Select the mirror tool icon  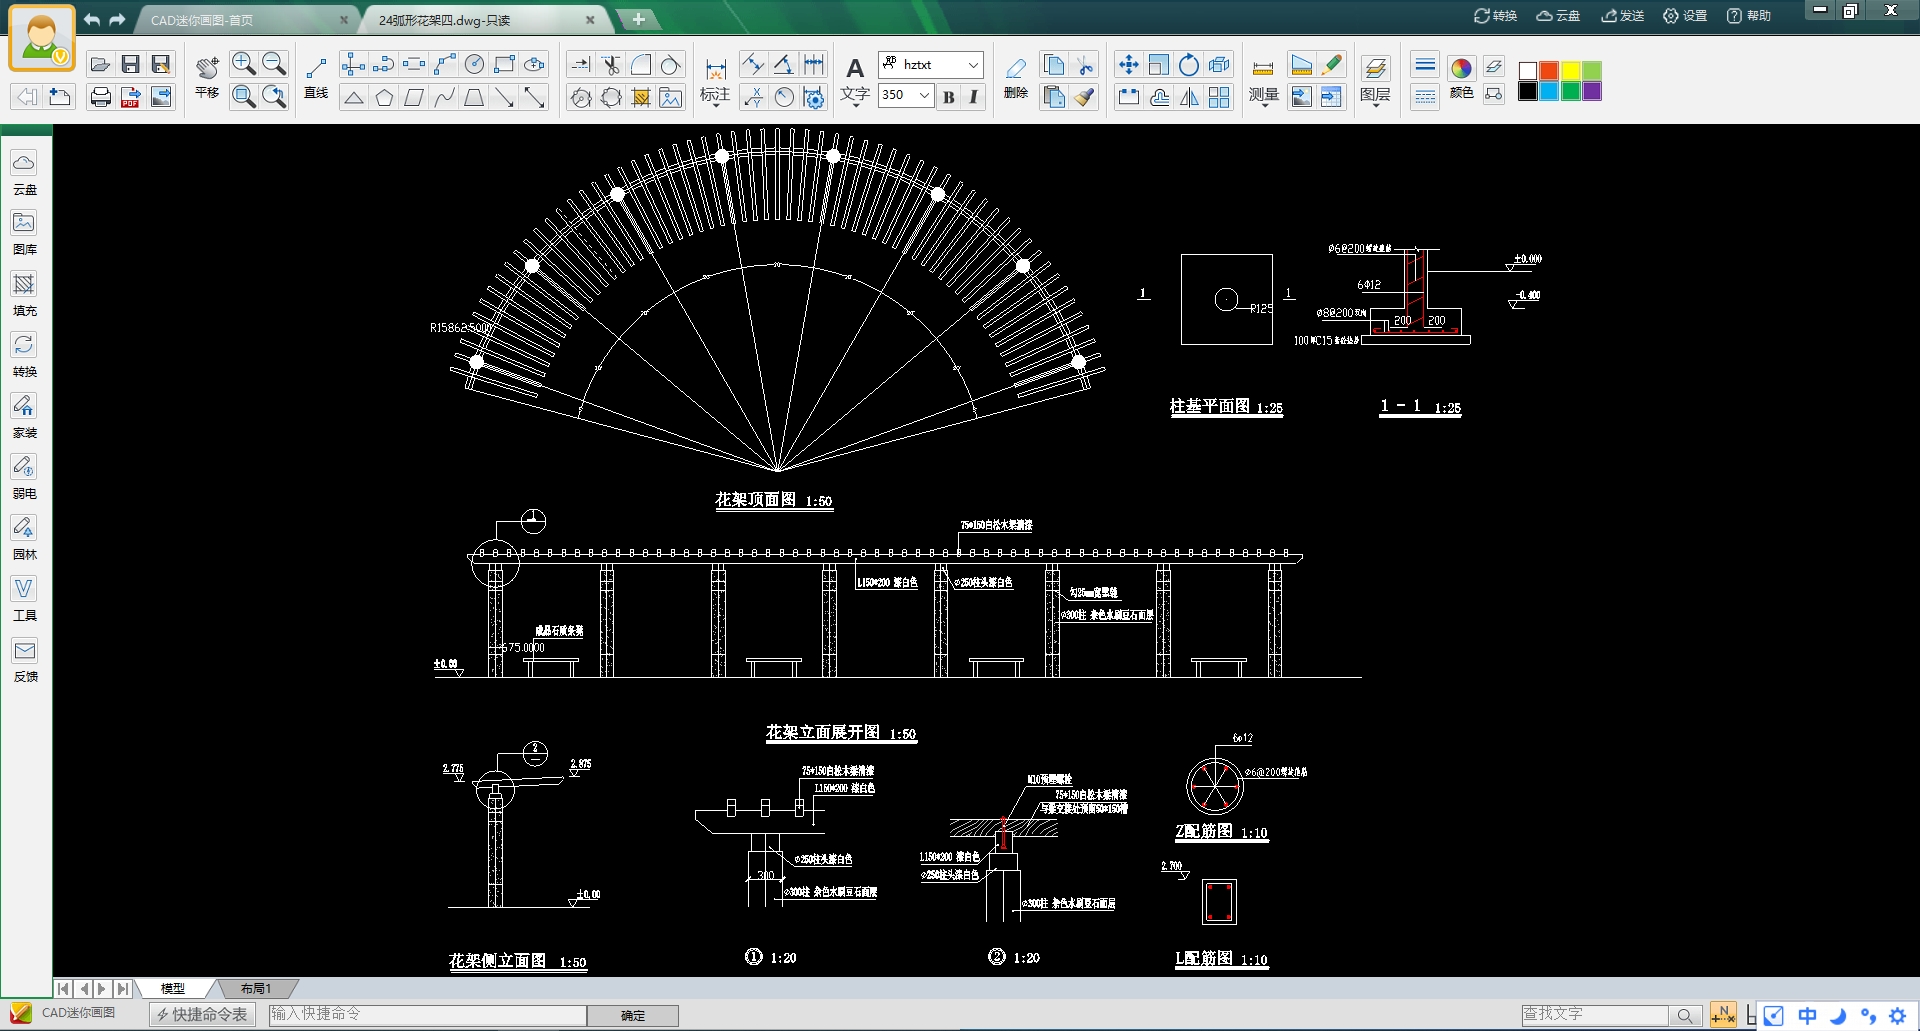point(1189,97)
